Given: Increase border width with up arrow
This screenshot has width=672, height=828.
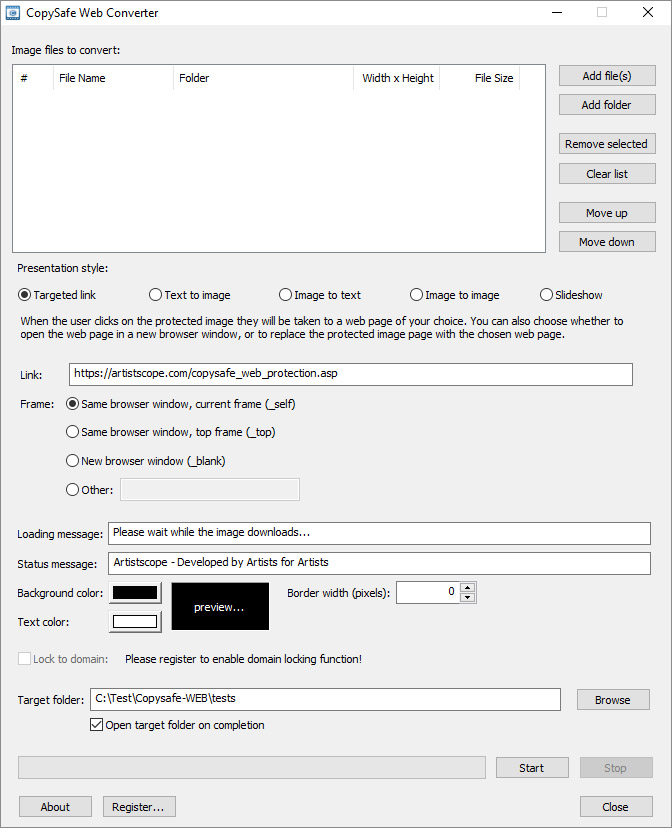Looking at the screenshot, I should [x=468, y=587].
